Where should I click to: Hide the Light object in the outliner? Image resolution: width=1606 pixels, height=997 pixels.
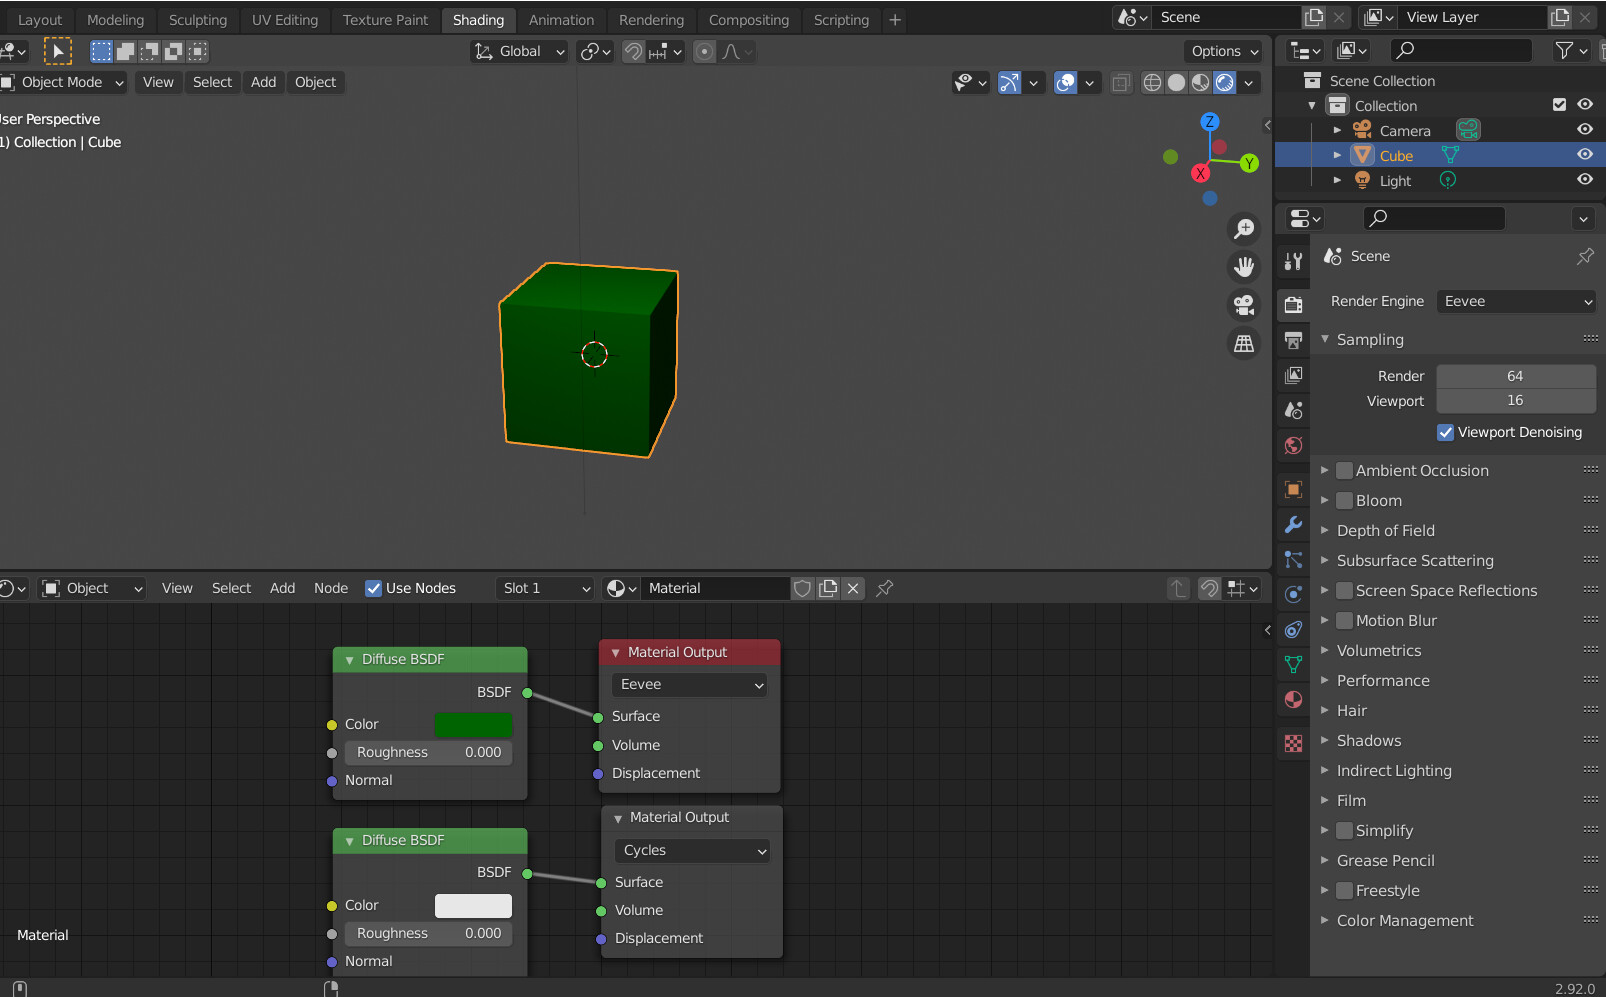point(1585,180)
